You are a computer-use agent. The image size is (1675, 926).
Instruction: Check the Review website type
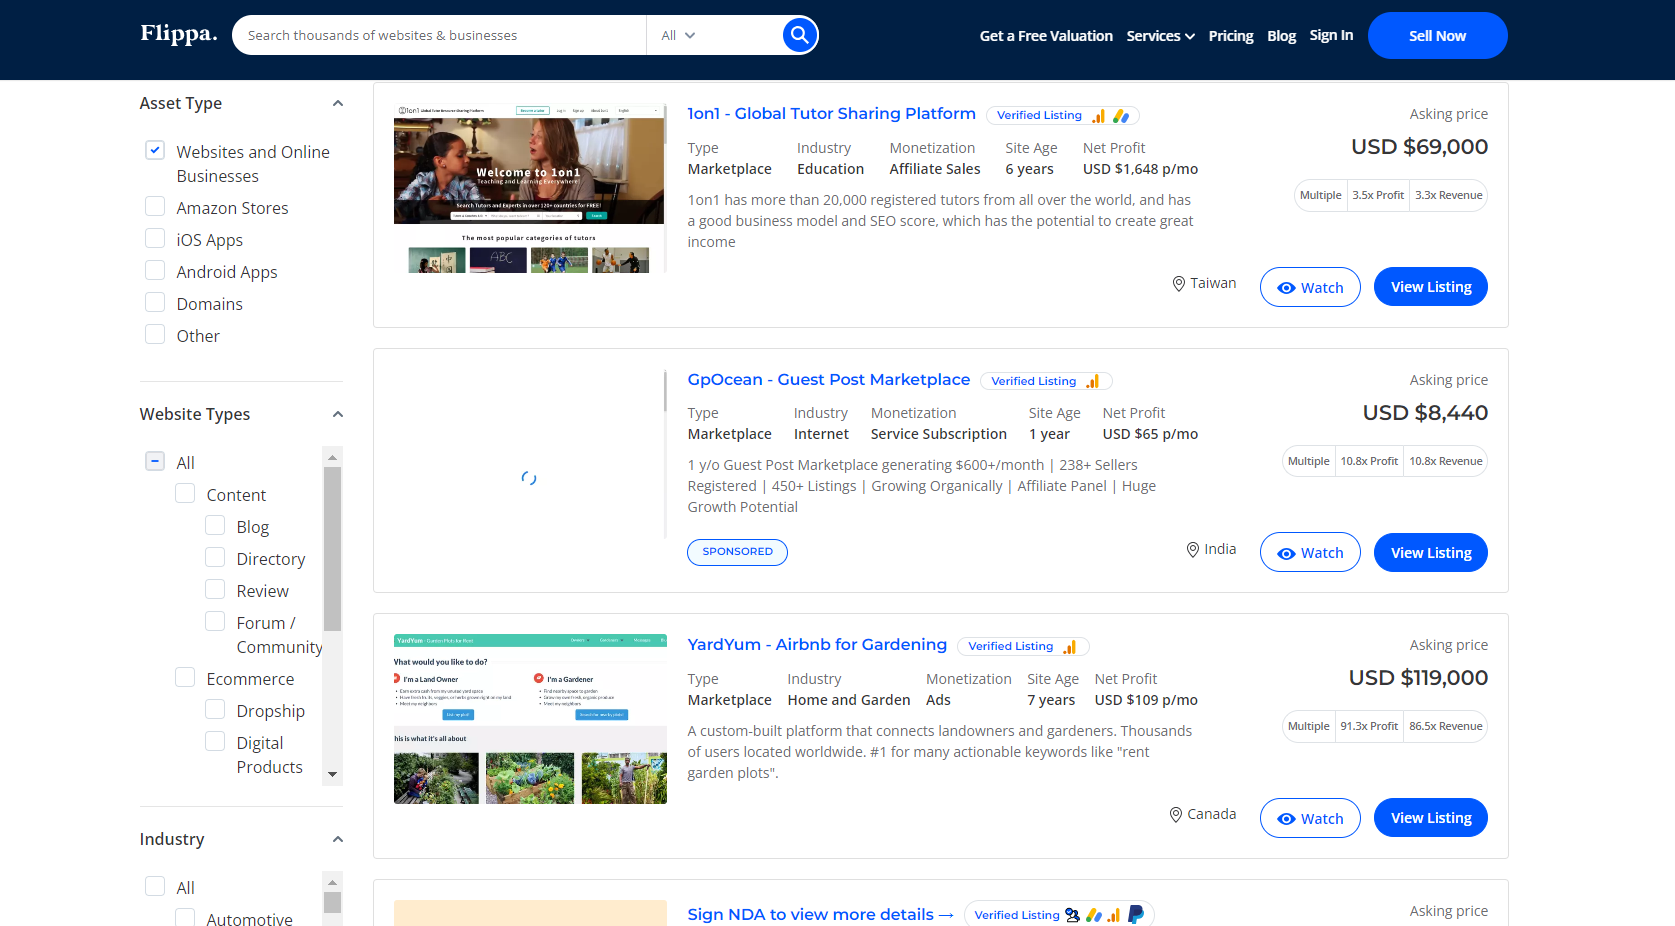[215, 589]
